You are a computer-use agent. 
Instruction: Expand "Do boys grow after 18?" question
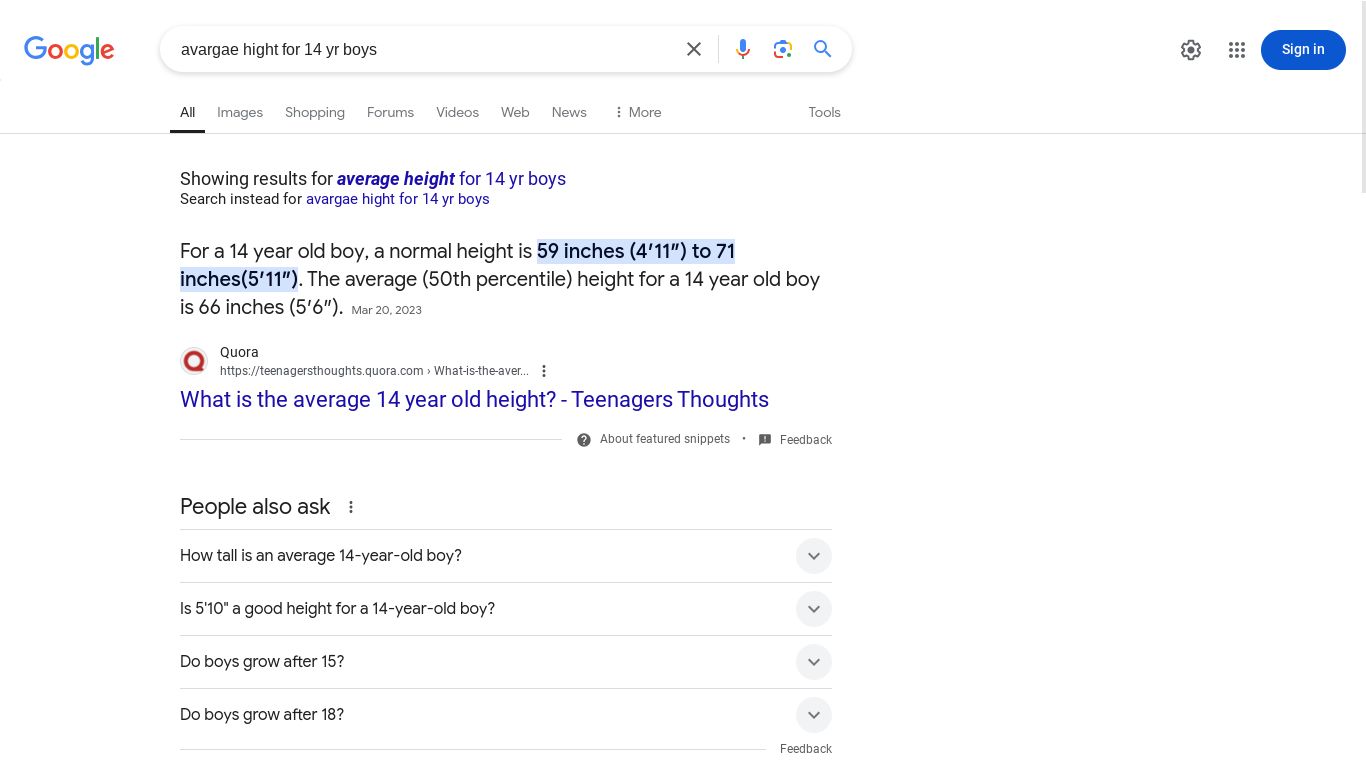813,715
